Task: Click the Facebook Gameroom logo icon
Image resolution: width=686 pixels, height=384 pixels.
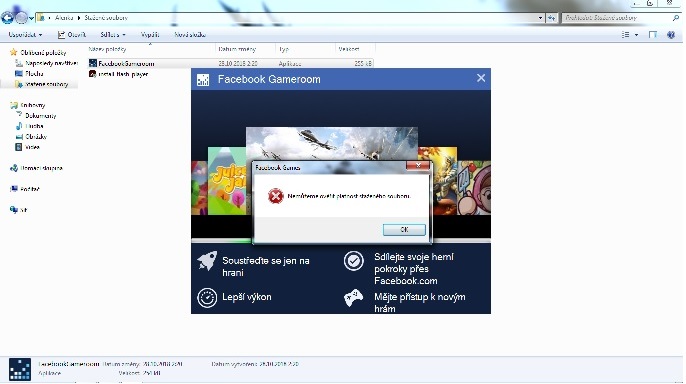Action: (x=203, y=80)
